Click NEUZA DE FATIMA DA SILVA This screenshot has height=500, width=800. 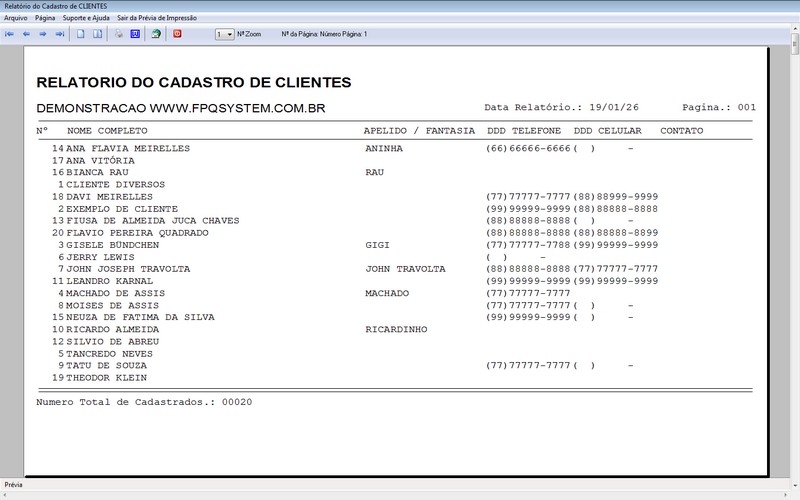[140, 317]
